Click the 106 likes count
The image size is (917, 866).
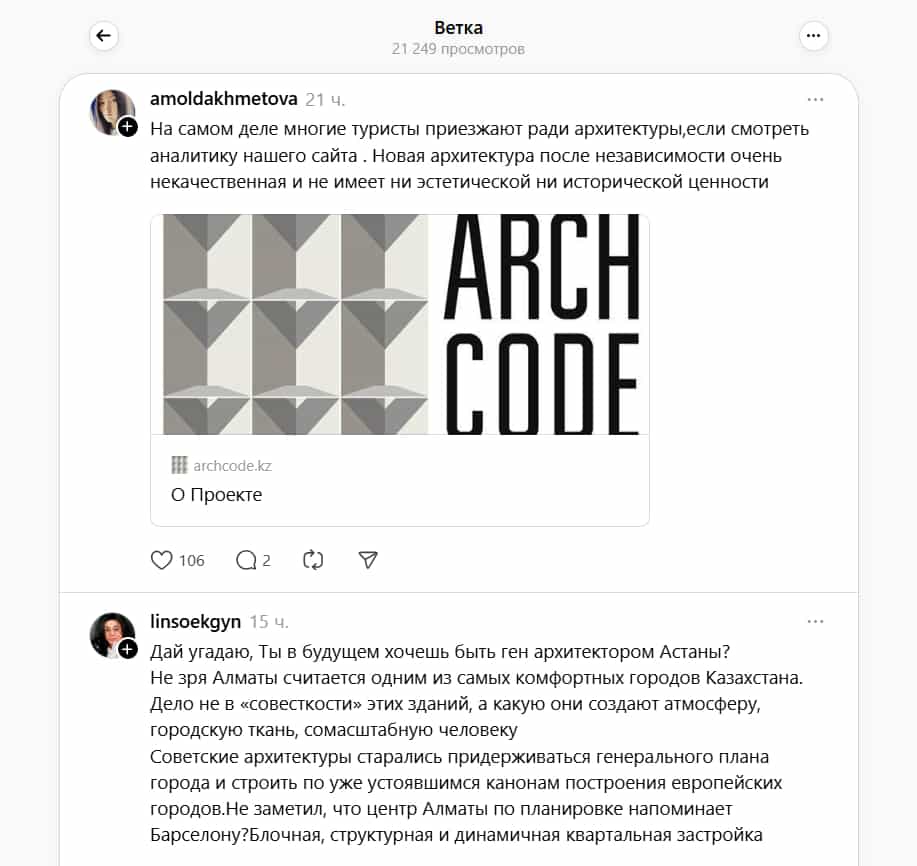192,560
